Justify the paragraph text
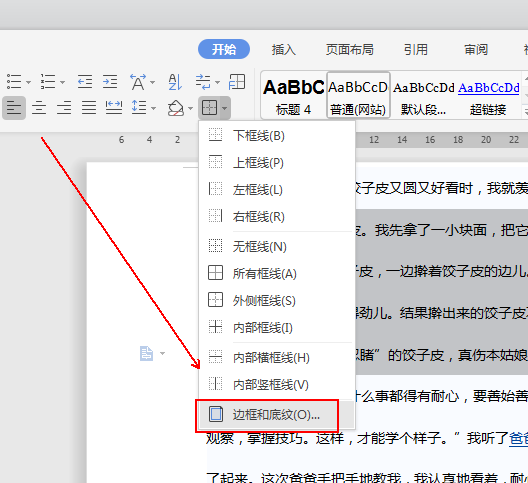The width and height of the screenshot is (528, 483). (89, 108)
